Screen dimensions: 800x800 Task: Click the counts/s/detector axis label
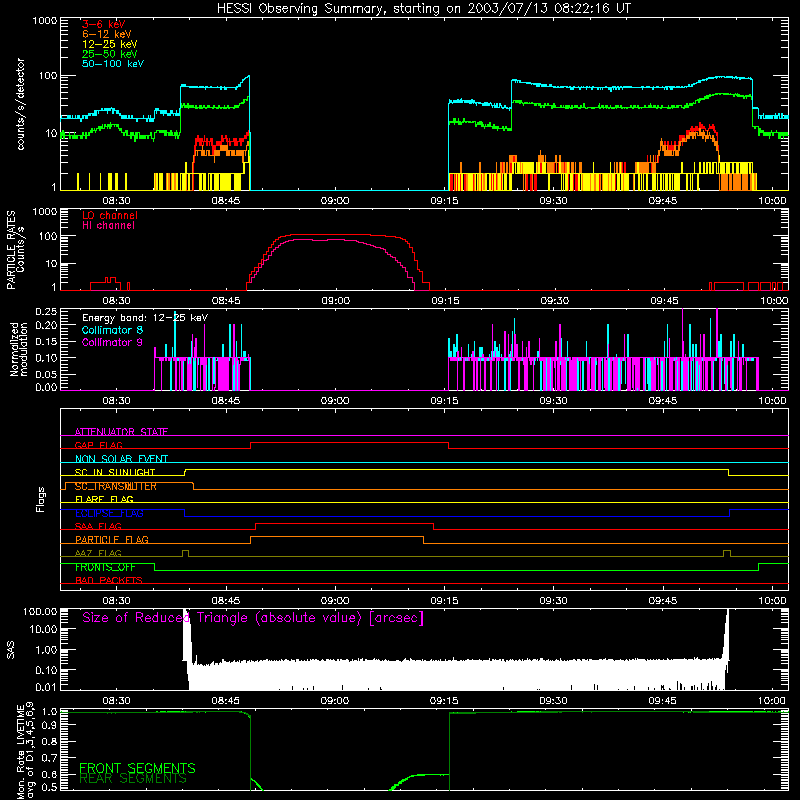tap(20, 104)
